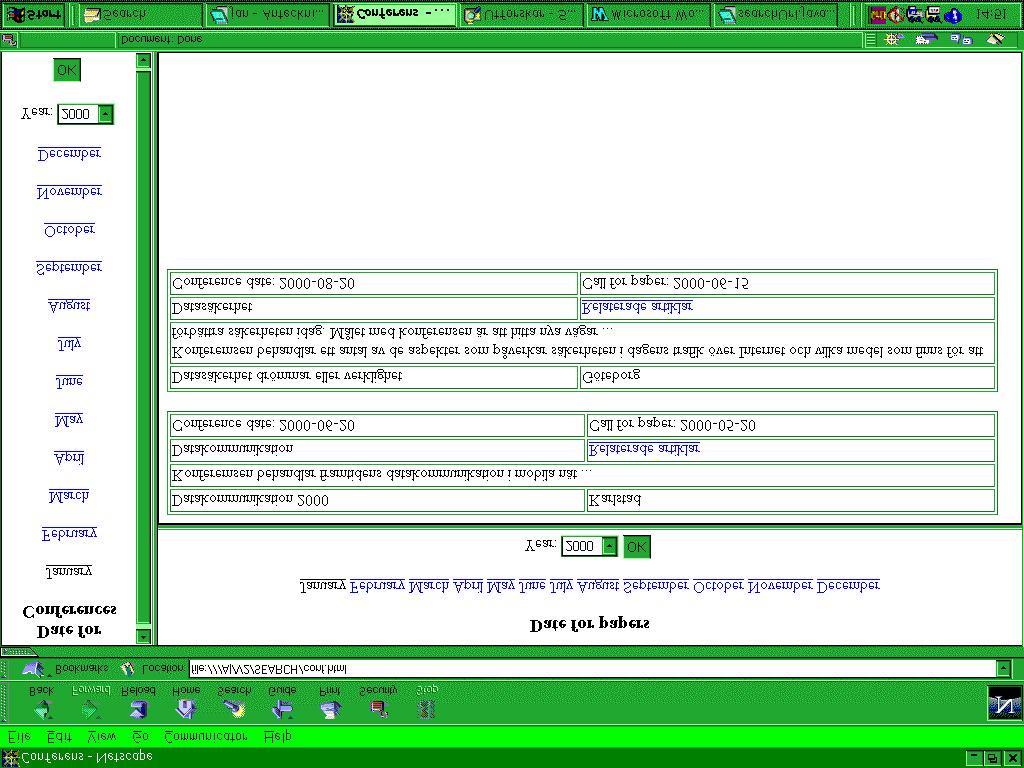Screen dimensions: 1024x768
Task: Click the Location URL input field
Action: (592, 668)
